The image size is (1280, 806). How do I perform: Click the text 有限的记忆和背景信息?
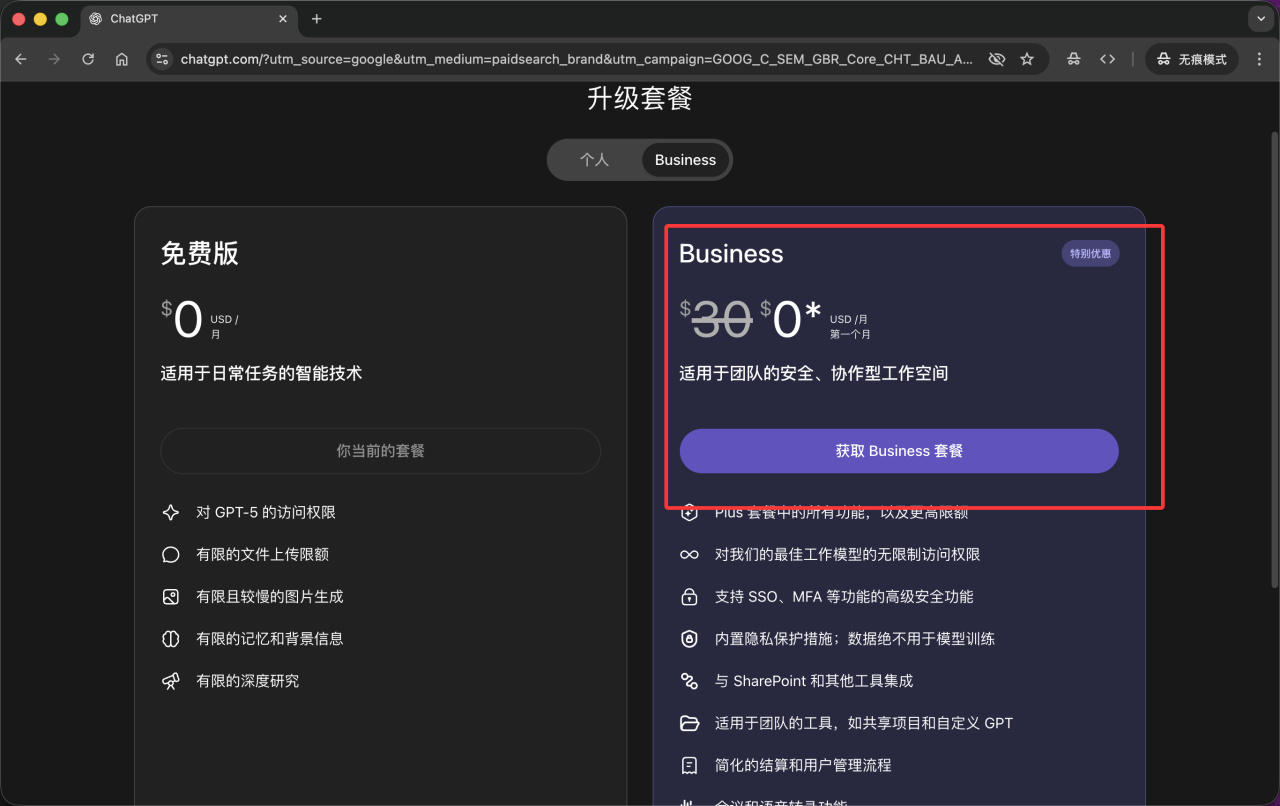(270, 639)
